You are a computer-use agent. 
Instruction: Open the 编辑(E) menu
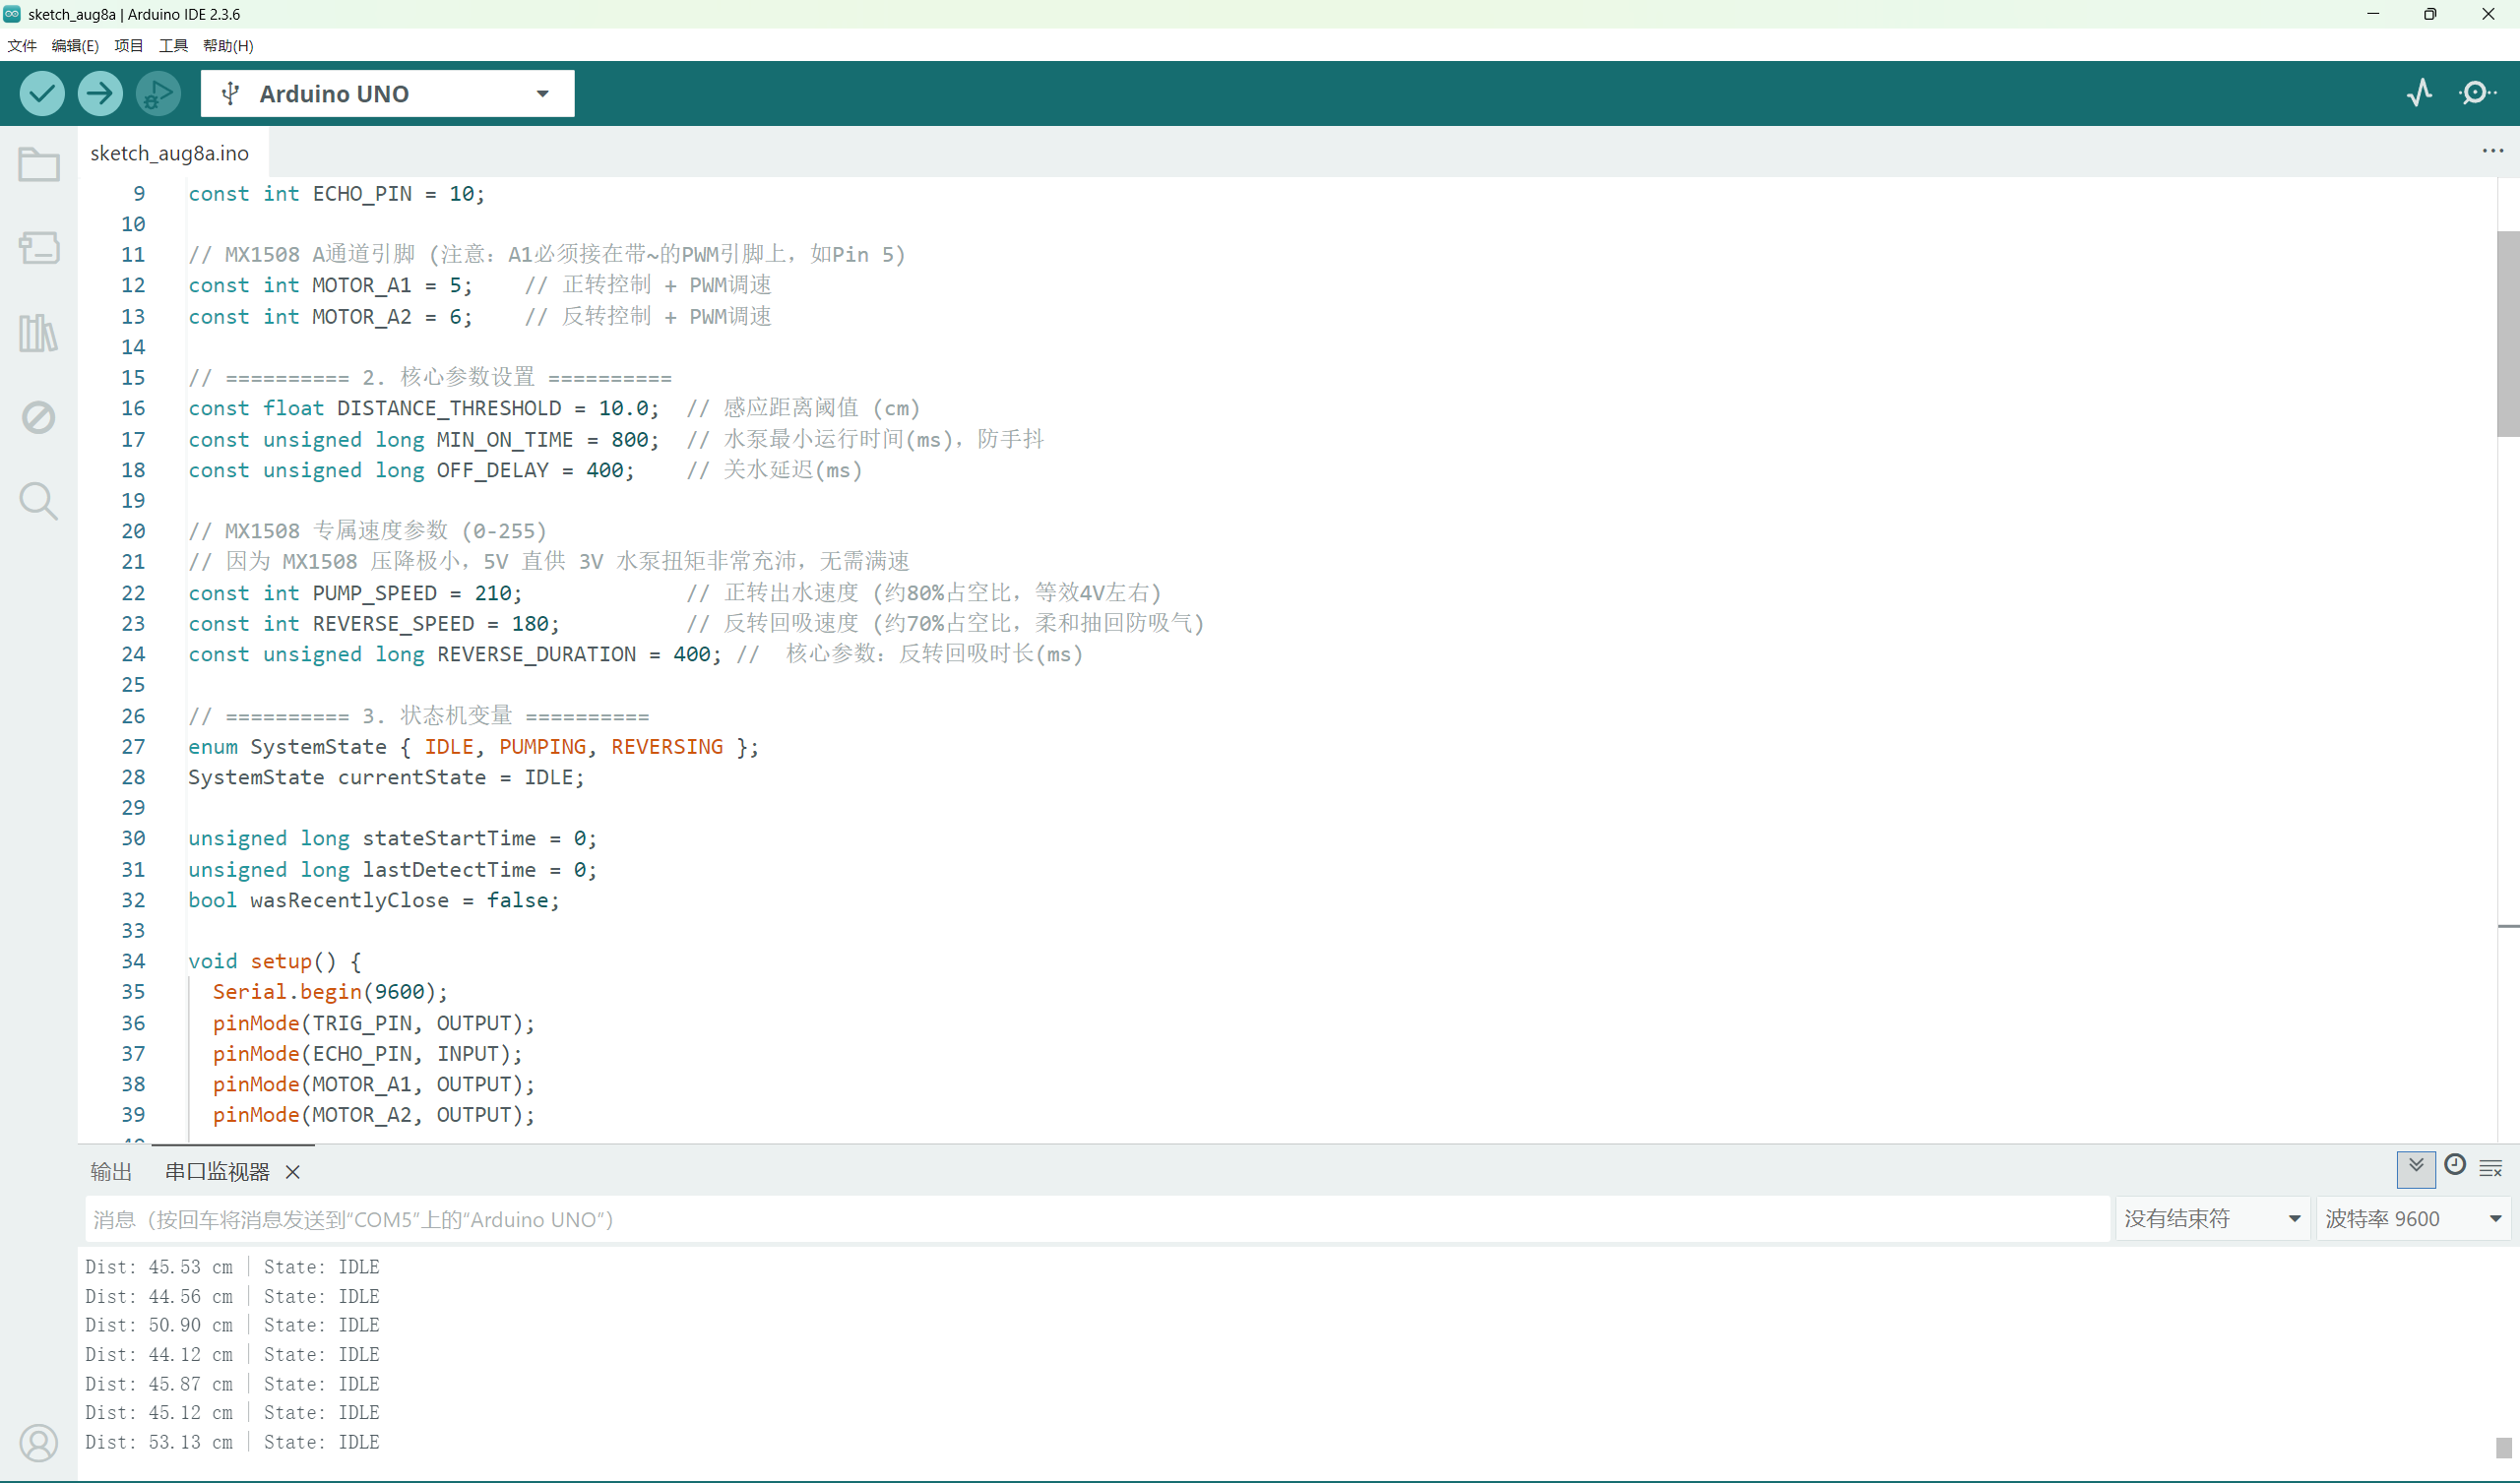pyautogui.click(x=75, y=46)
